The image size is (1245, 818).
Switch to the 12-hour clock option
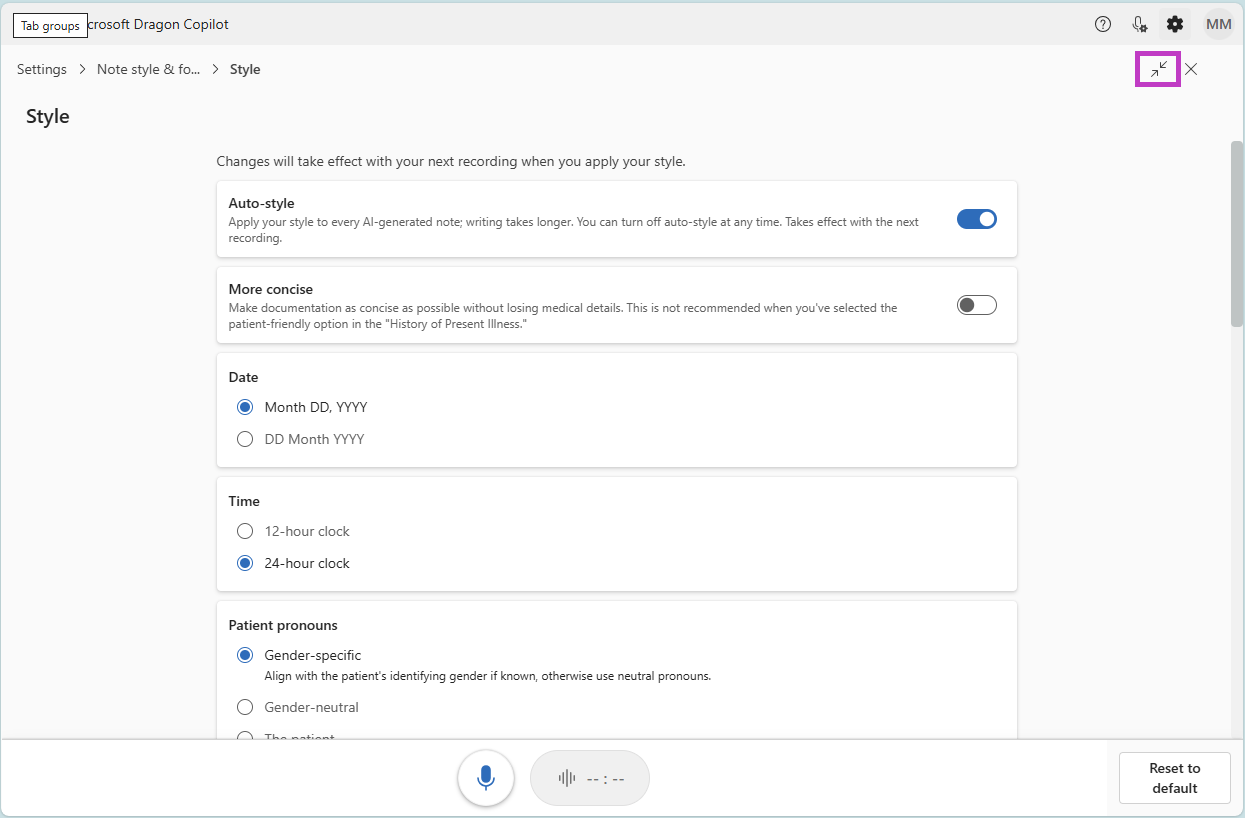click(x=245, y=531)
